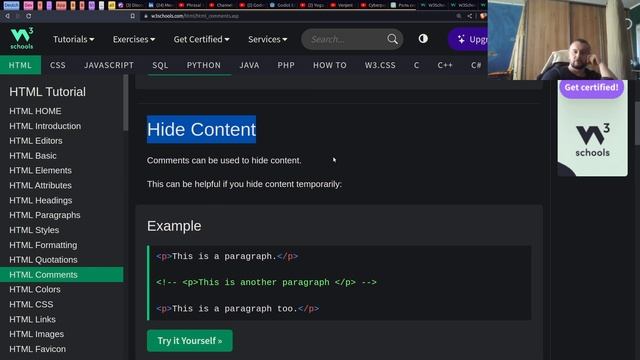Select the SQL tab
The width and height of the screenshot is (640, 360).
160,65
